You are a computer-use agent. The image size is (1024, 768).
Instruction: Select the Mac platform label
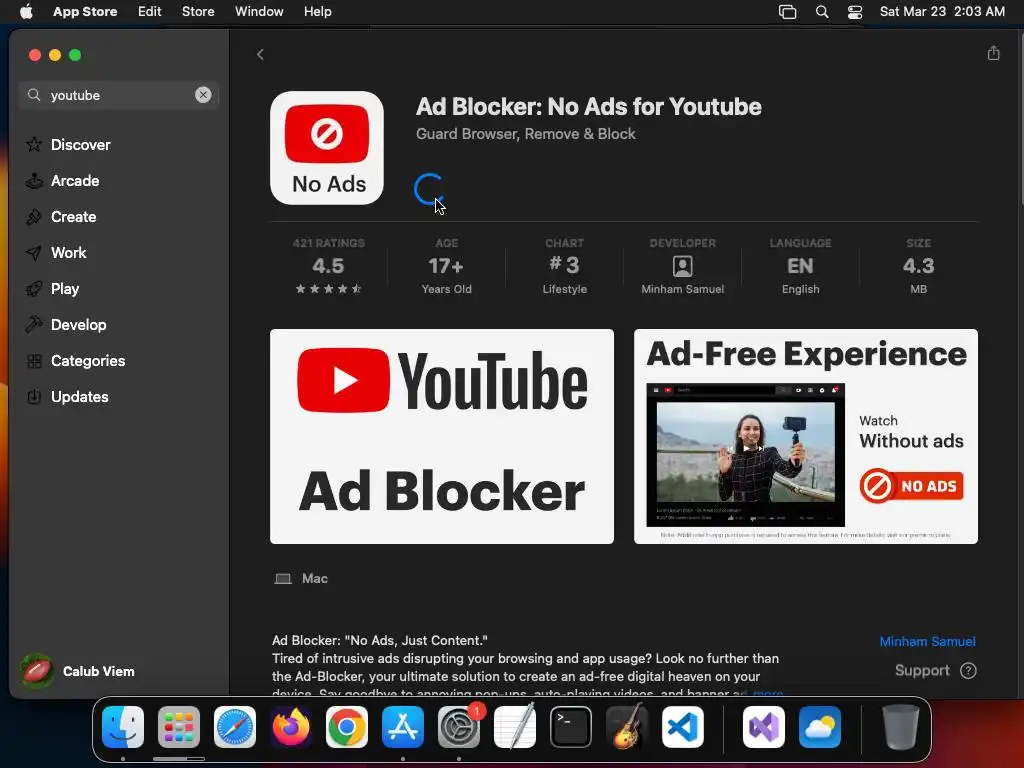(x=301, y=579)
